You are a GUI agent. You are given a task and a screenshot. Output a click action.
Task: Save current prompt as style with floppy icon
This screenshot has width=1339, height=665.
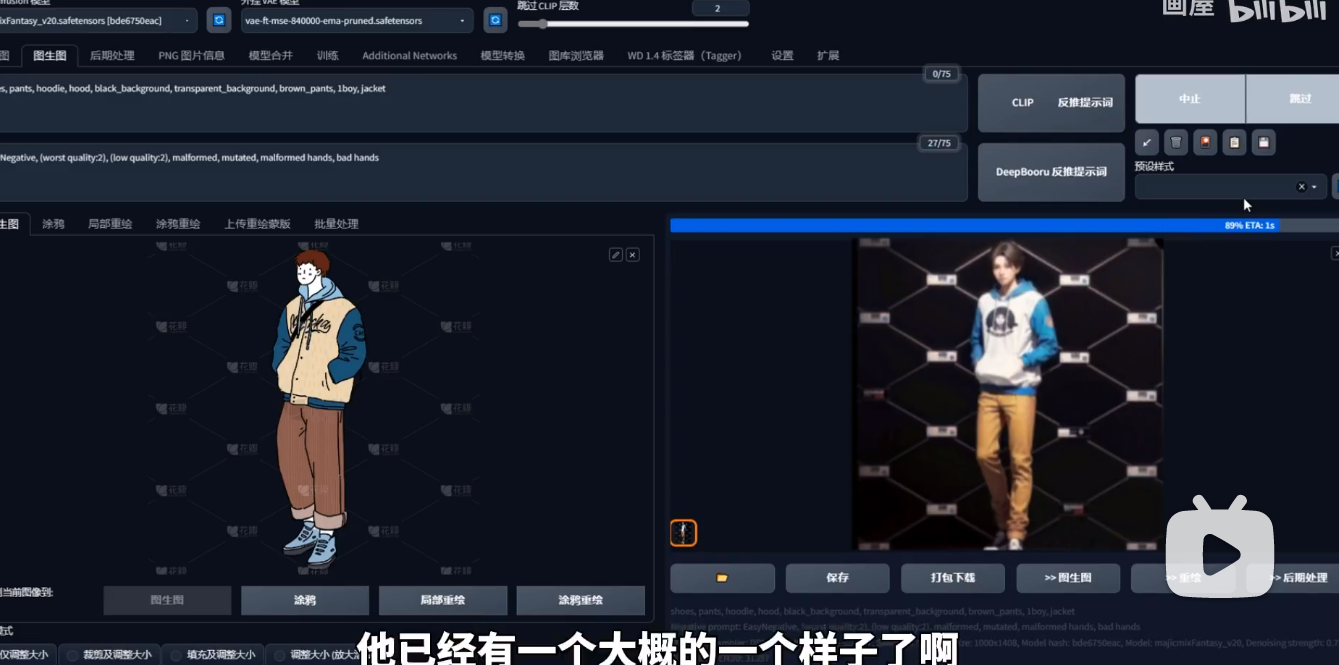pos(1264,142)
